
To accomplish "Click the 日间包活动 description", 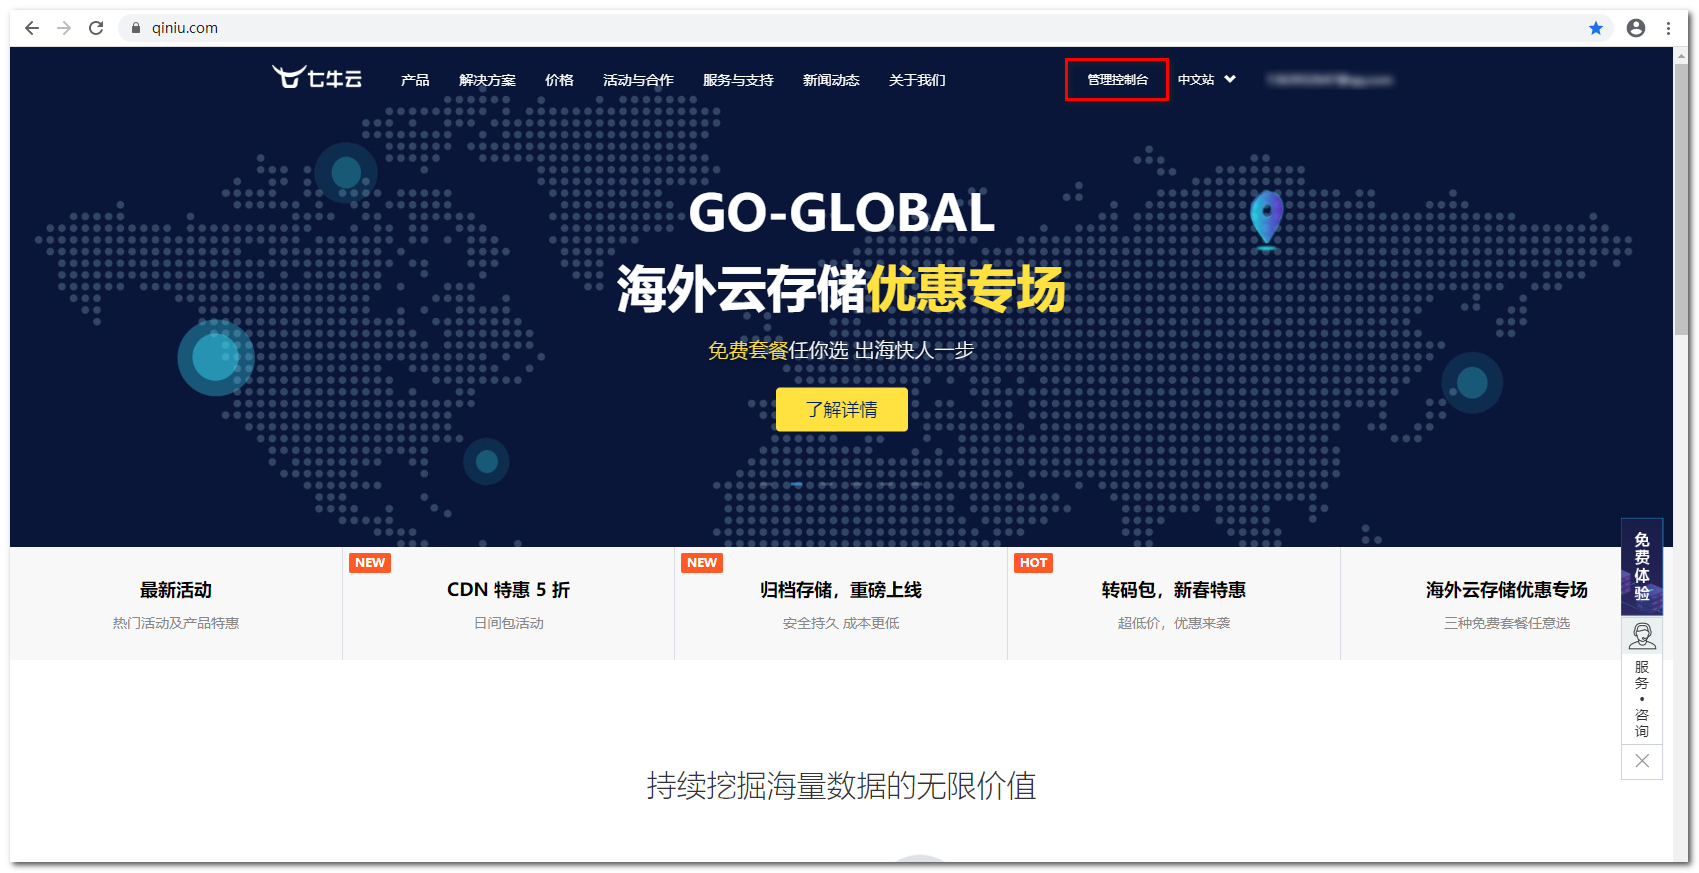I will (509, 623).
